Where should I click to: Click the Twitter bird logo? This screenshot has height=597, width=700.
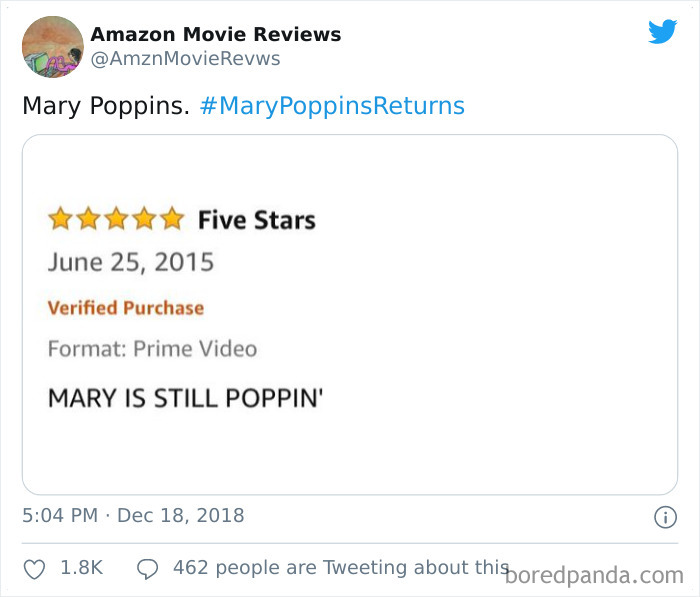(662, 32)
